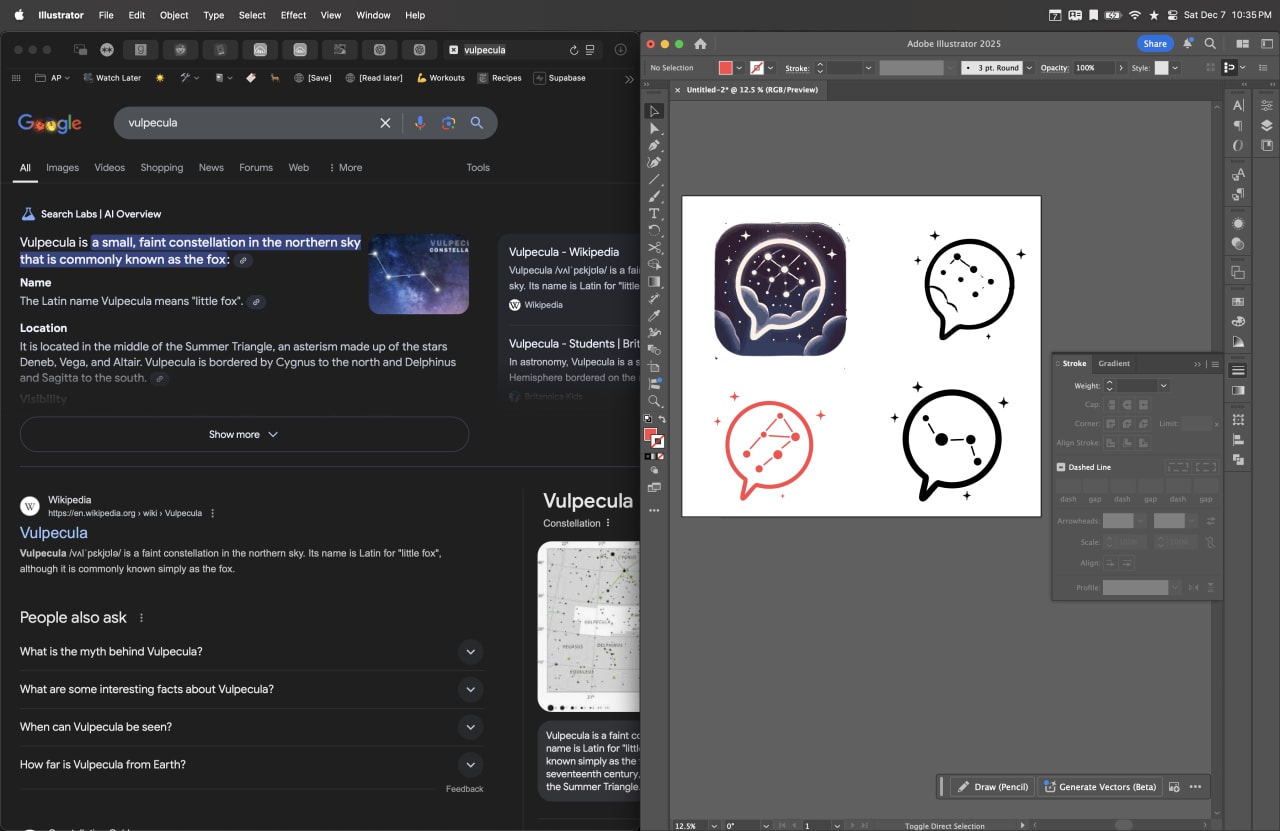This screenshot has height=831, width=1280.
Task: Open the Swatches panel icon
Action: coord(1240,302)
